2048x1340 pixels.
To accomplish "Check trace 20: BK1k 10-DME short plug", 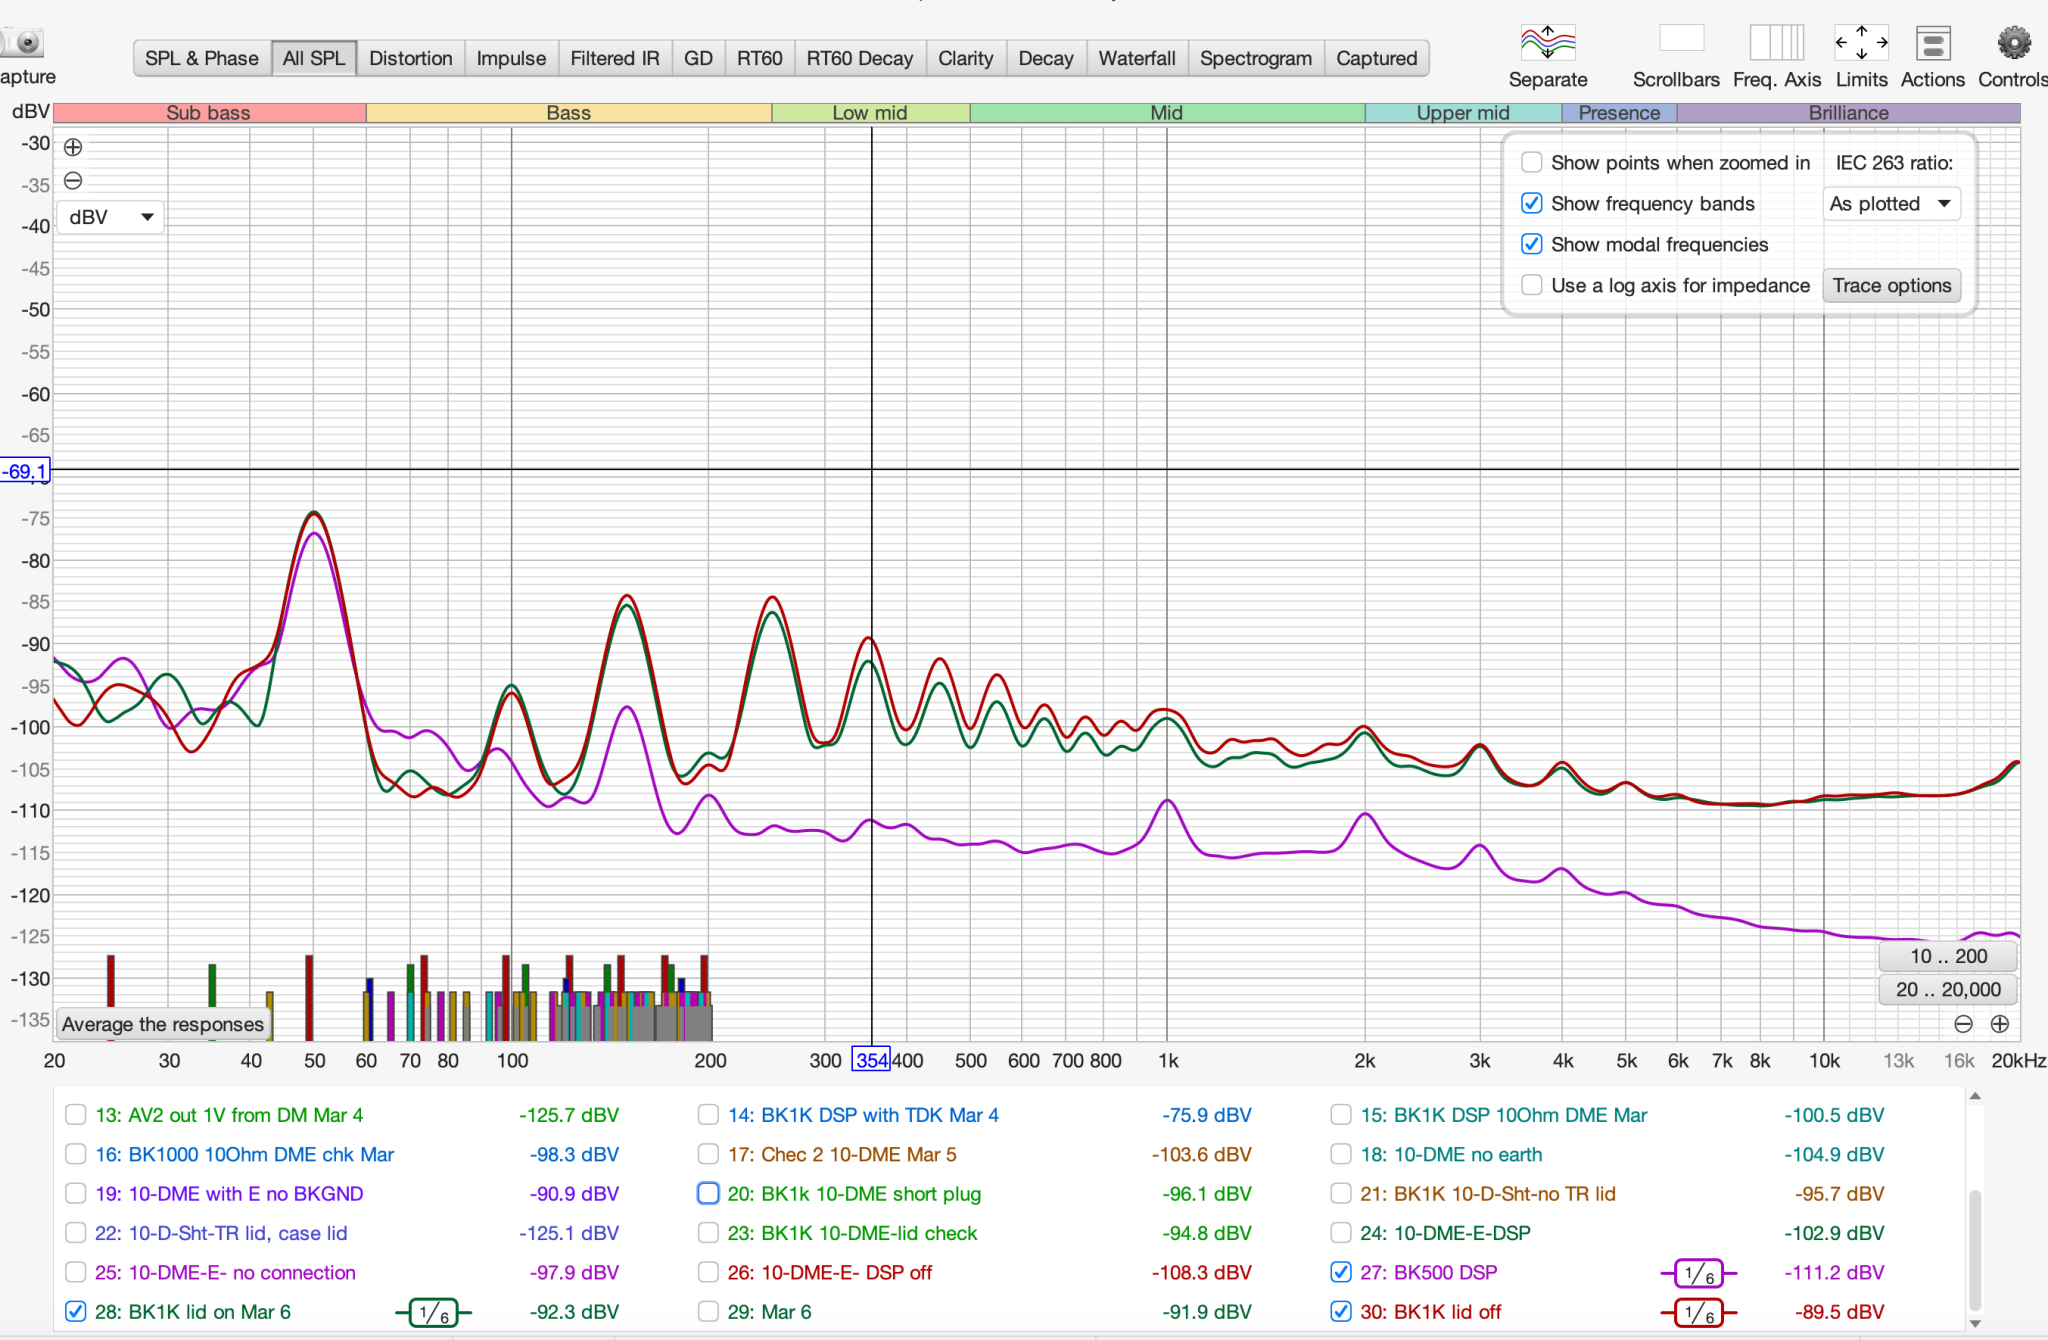I will [x=708, y=1193].
